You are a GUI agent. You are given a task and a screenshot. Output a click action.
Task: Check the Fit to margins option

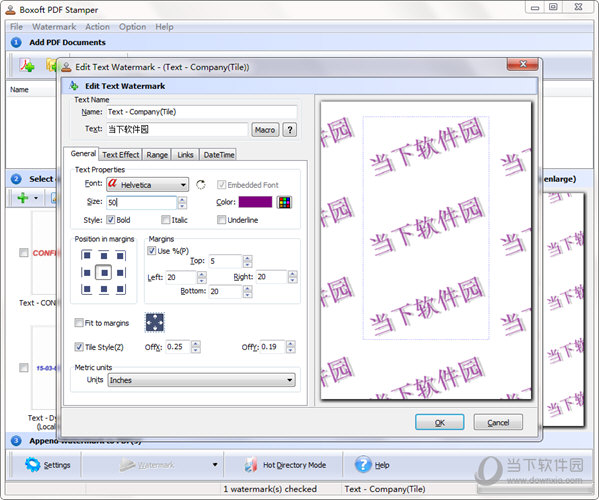(79, 323)
